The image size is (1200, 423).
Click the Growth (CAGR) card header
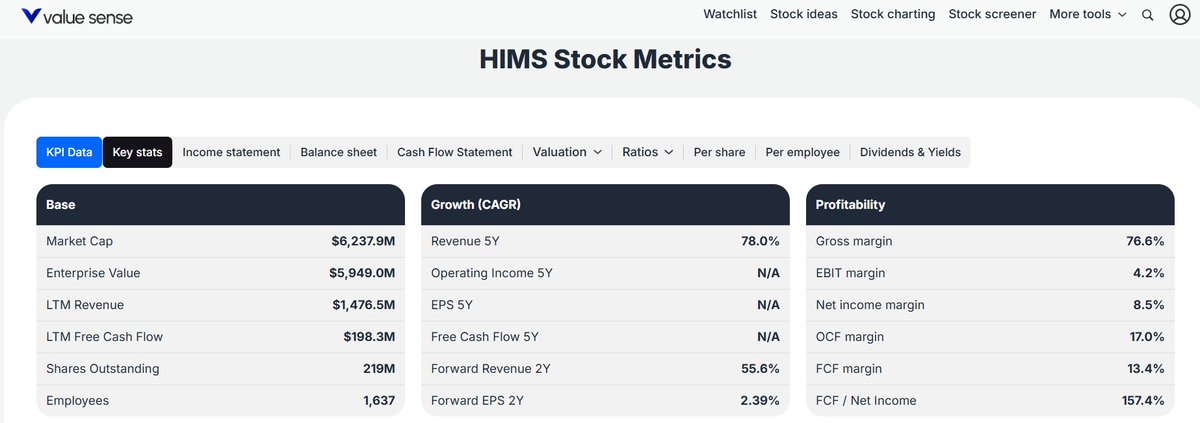(605, 204)
